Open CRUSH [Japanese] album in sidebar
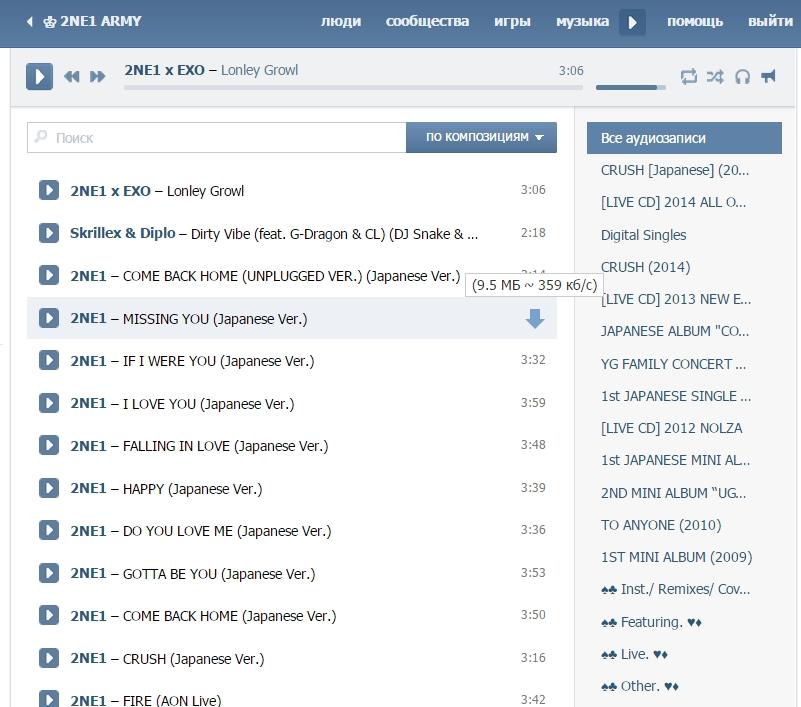Viewport: 801px width, 707px height. tap(675, 170)
